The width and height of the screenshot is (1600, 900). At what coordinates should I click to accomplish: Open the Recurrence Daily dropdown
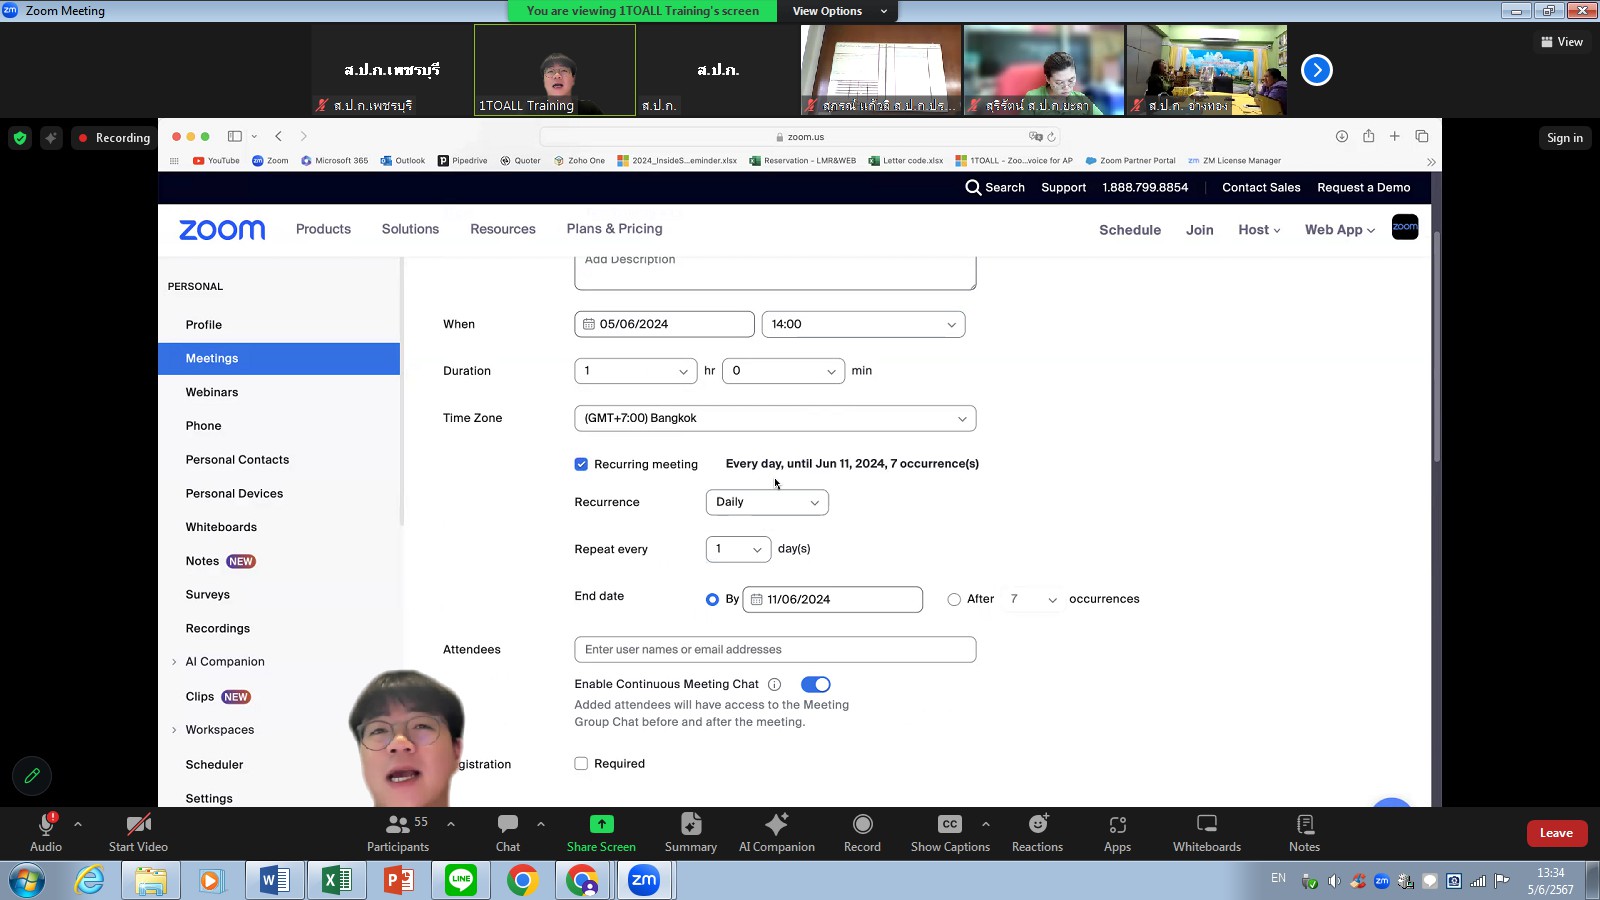point(767,502)
